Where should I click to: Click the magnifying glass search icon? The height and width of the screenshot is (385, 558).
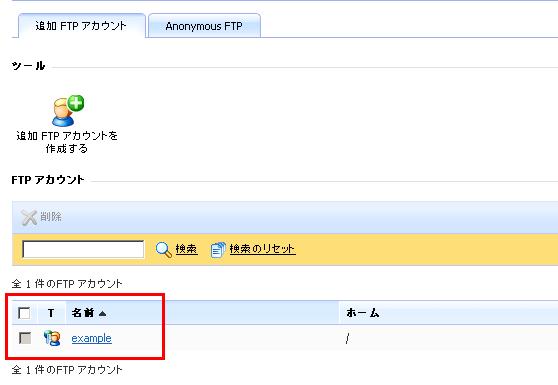coord(164,249)
